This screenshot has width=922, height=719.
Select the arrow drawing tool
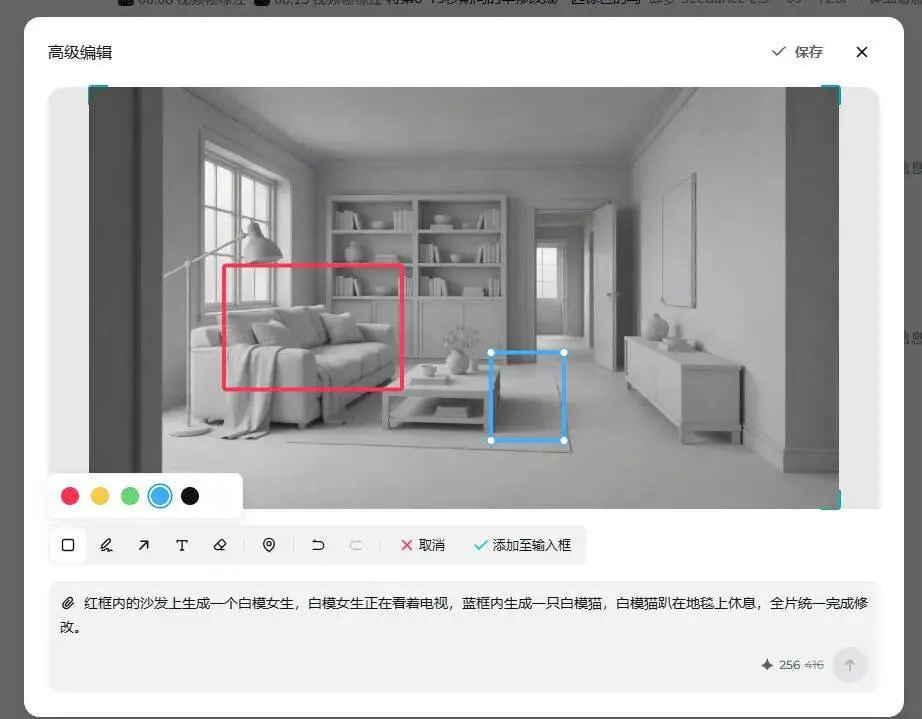coord(143,545)
